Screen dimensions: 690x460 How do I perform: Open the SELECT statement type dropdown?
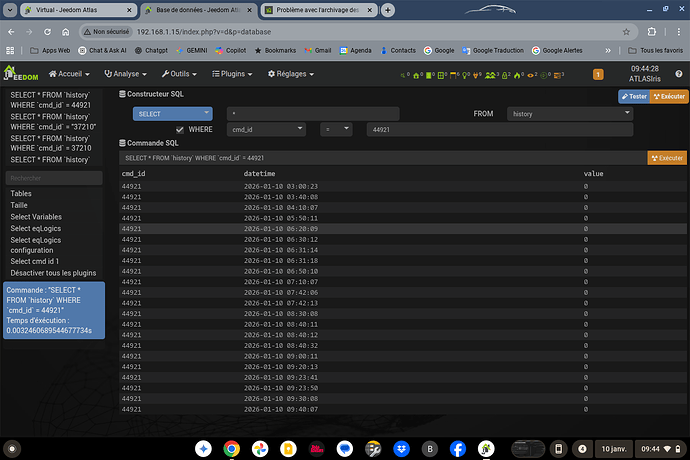click(x=172, y=114)
